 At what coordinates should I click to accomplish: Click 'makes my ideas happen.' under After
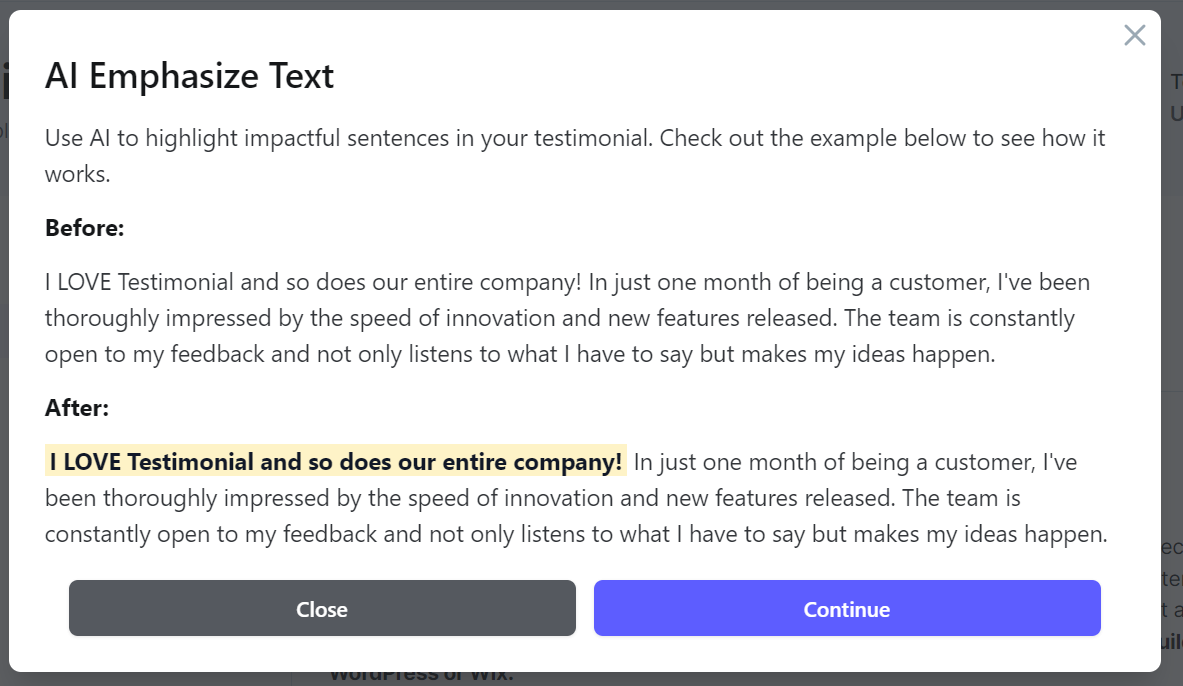click(x=988, y=534)
